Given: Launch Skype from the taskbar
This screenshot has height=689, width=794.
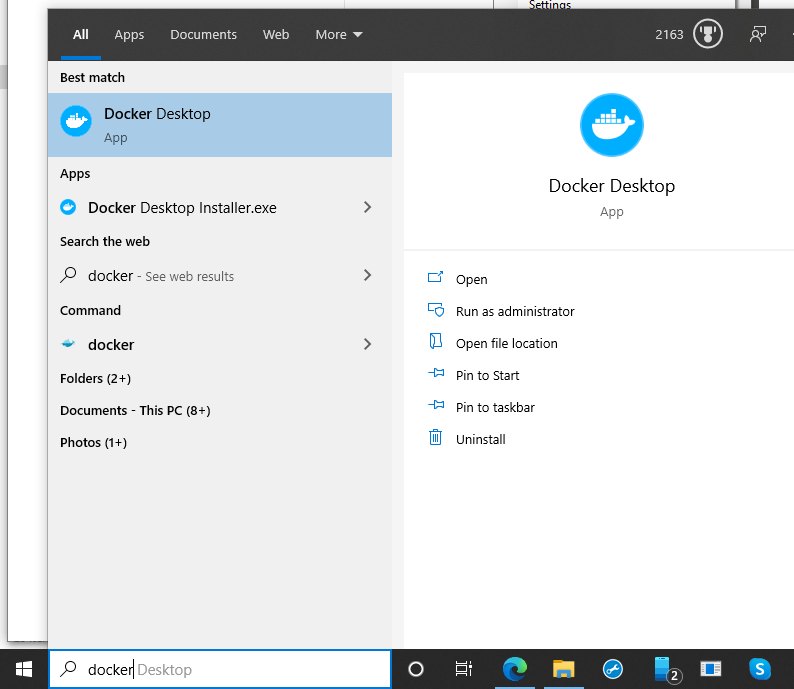Looking at the screenshot, I should tap(760, 669).
